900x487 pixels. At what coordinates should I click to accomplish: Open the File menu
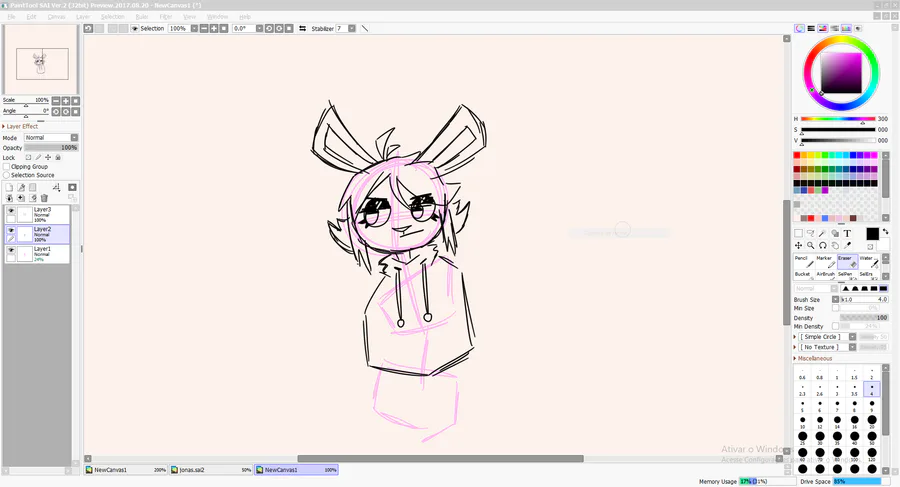11,17
